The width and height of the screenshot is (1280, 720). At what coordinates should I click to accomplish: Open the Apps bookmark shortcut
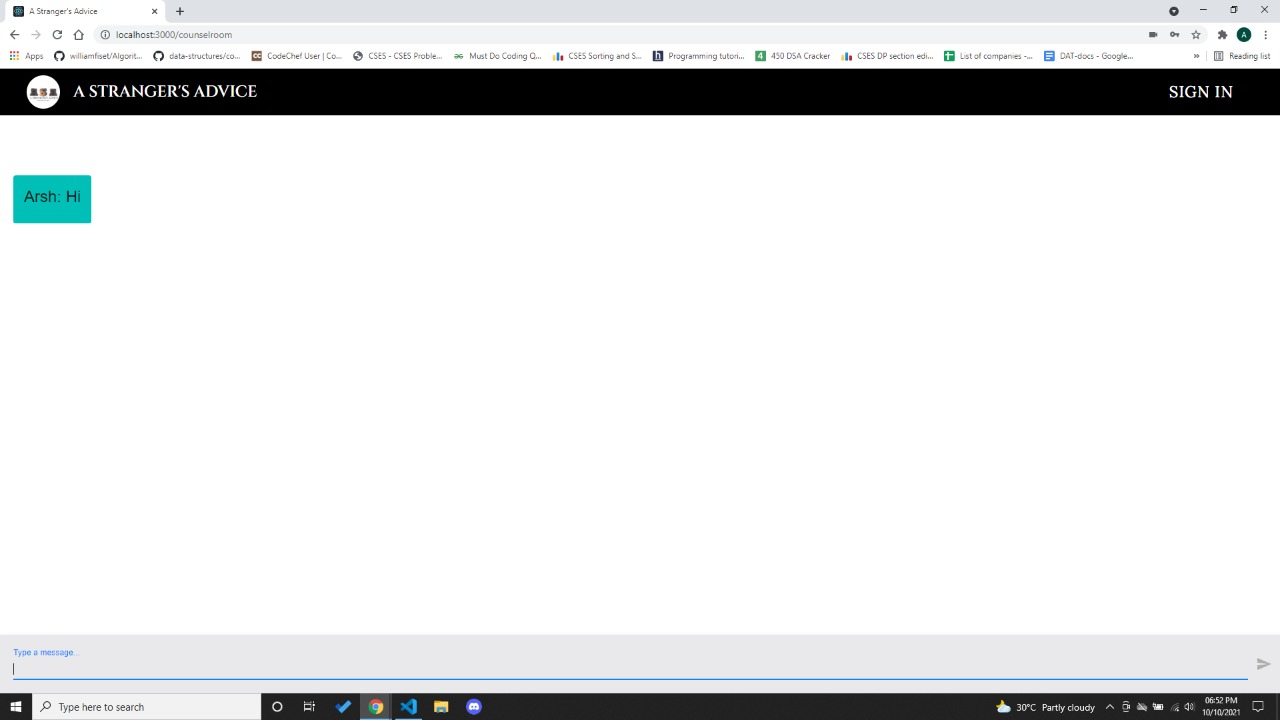coord(27,56)
